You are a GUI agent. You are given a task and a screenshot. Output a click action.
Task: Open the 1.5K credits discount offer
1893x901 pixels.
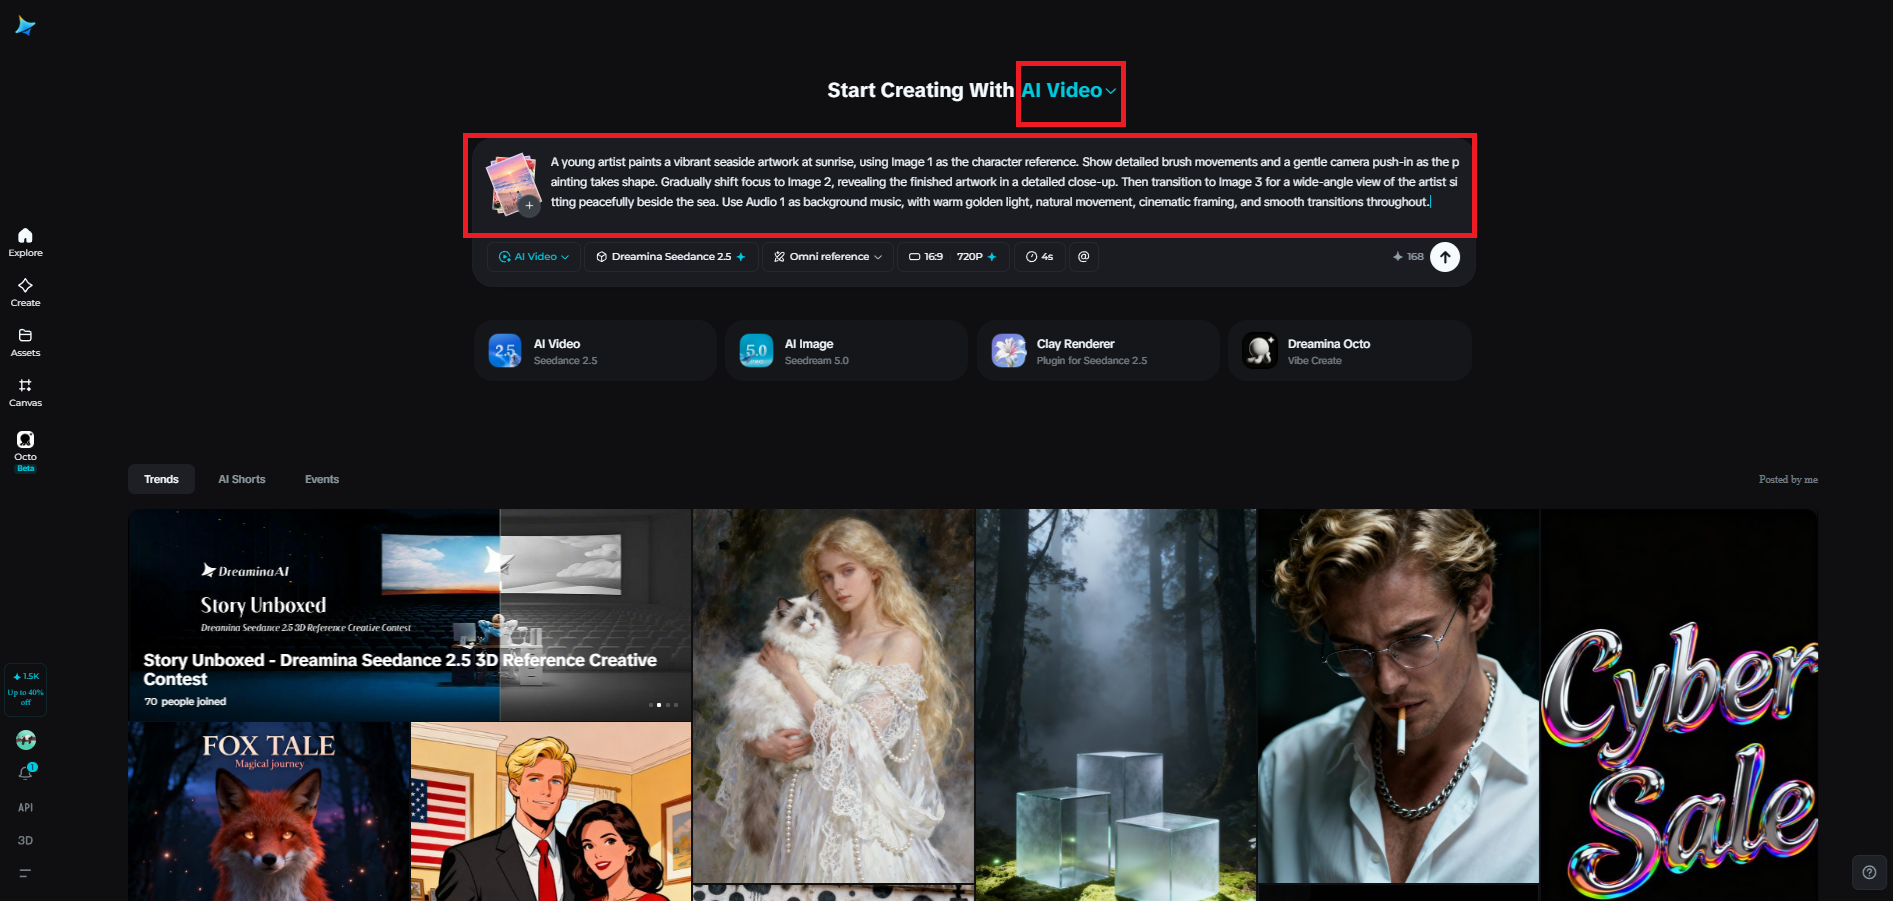pyautogui.click(x=25, y=689)
